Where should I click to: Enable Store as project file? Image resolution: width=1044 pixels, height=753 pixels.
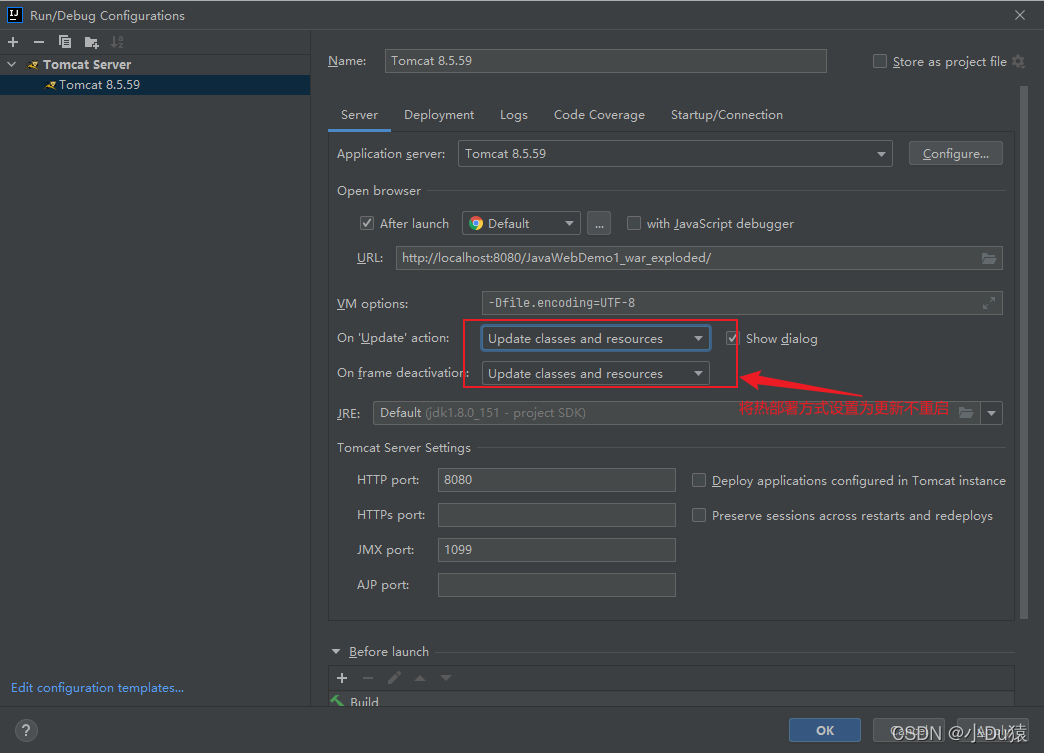tap(880, 61)
